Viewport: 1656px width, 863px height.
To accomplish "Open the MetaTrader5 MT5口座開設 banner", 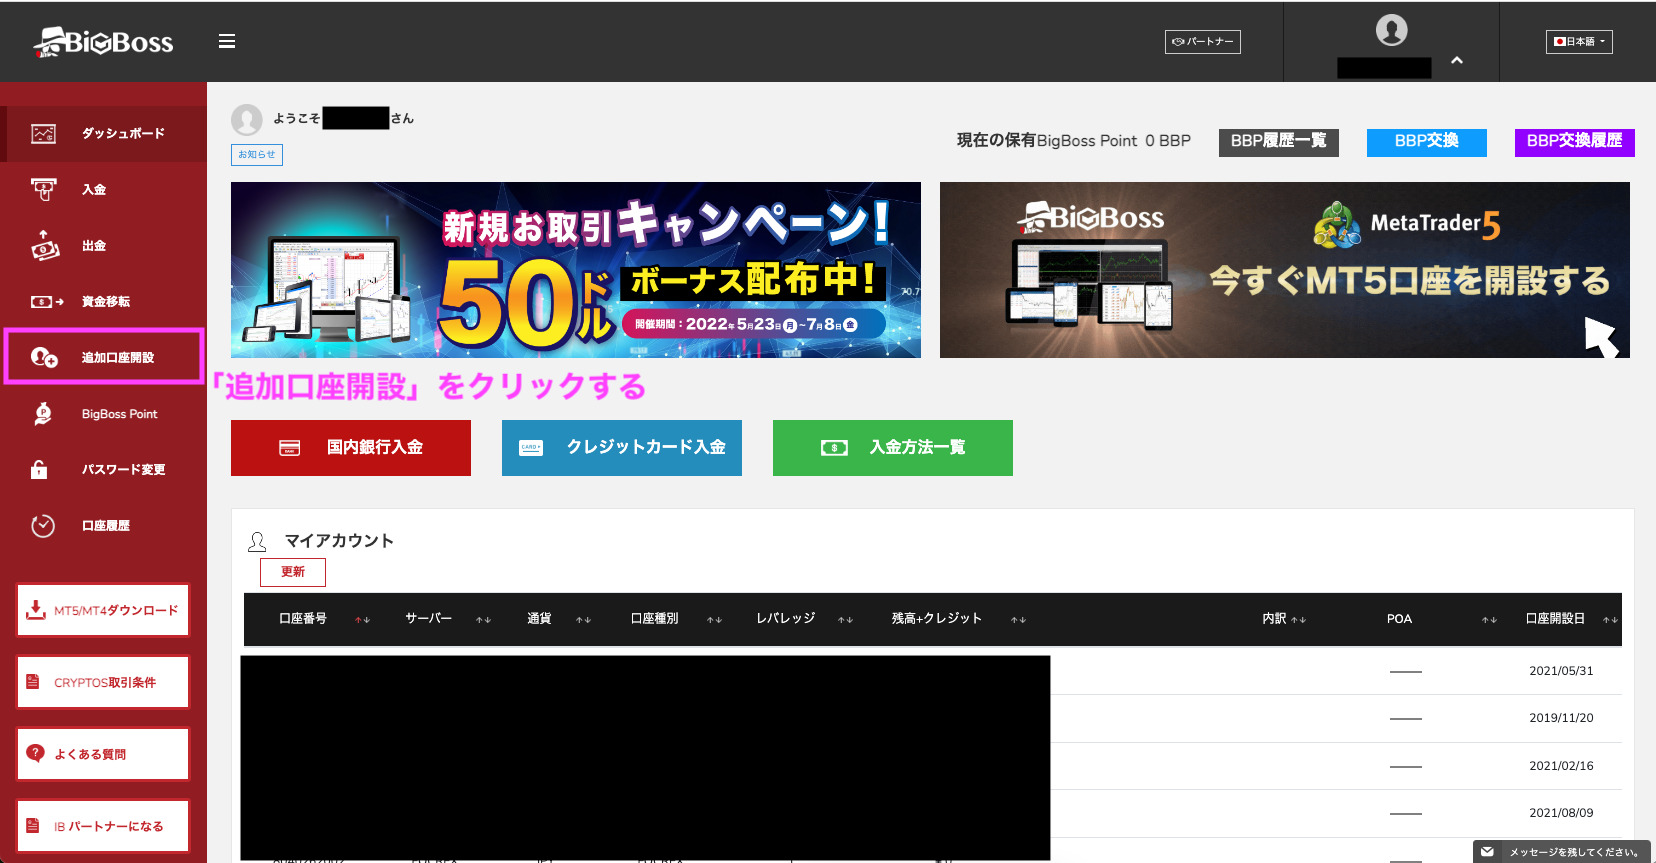I will (x=1285, y=270).
